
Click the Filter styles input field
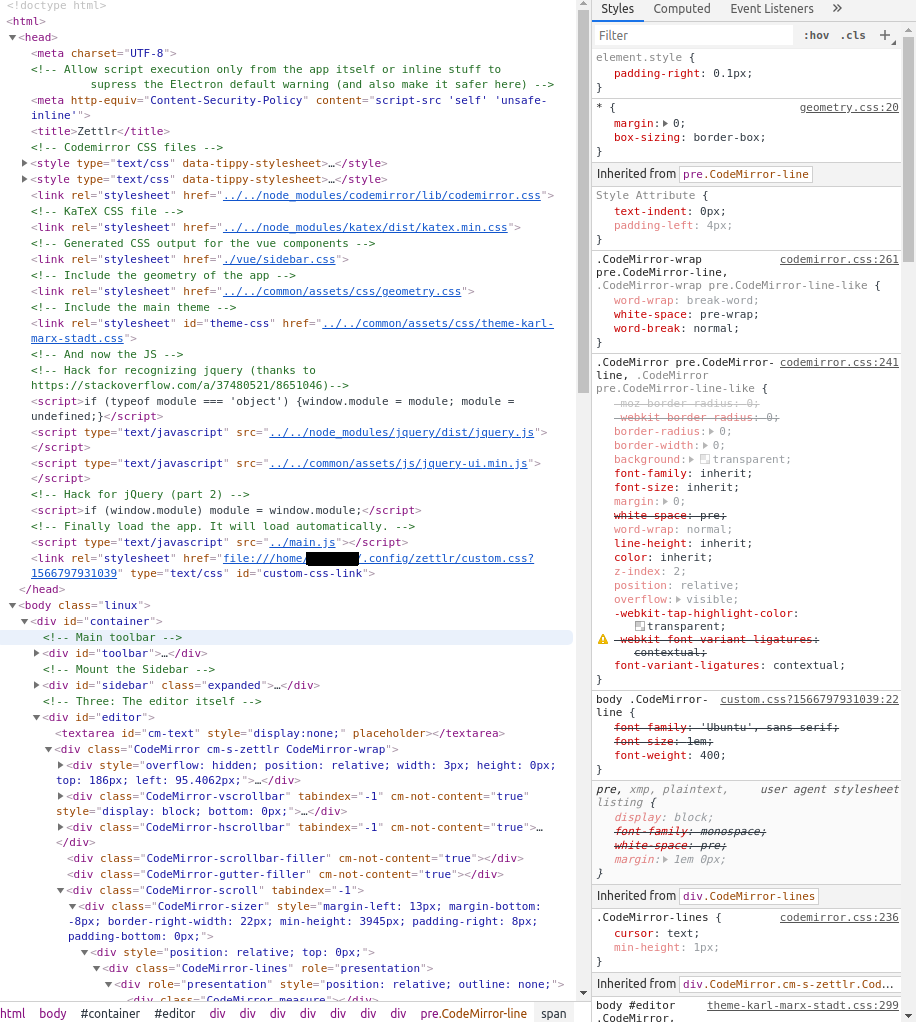(x=694, y=36)
